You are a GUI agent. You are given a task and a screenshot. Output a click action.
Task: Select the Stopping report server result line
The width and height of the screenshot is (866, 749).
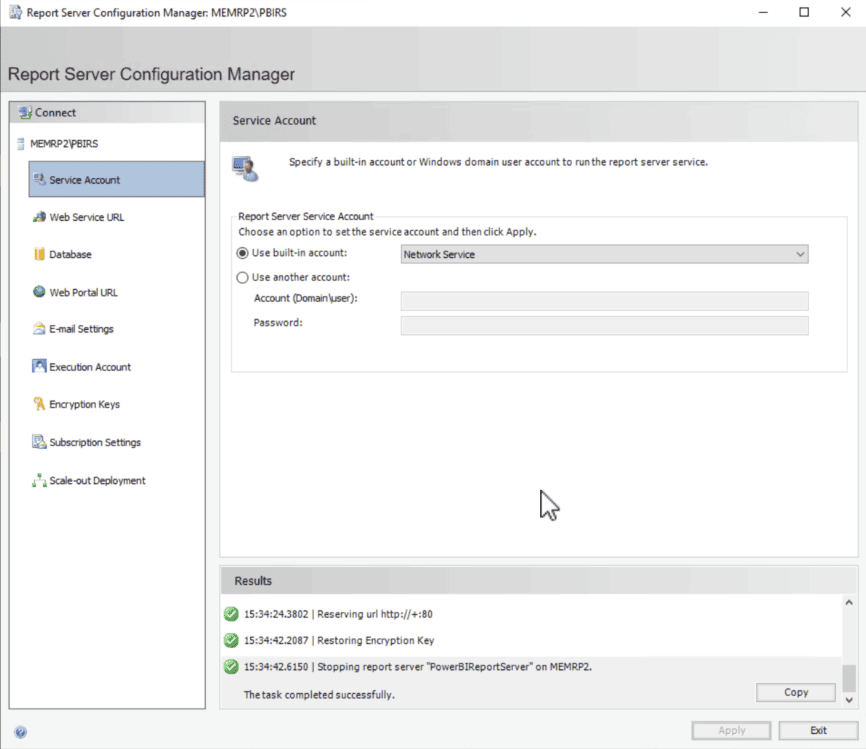pos(418,667)
